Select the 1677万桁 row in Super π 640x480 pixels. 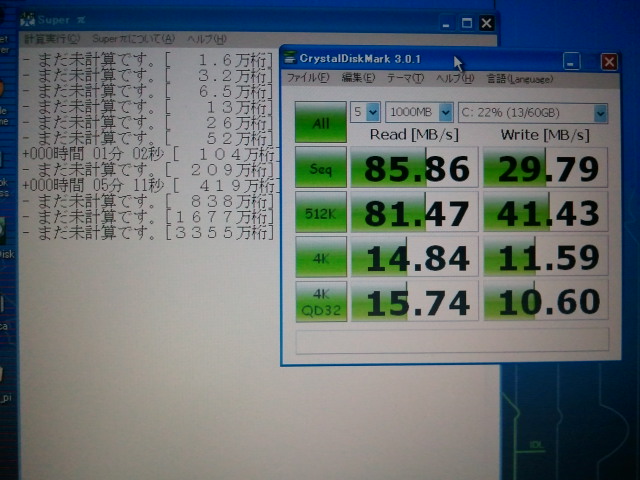point(148,217)
